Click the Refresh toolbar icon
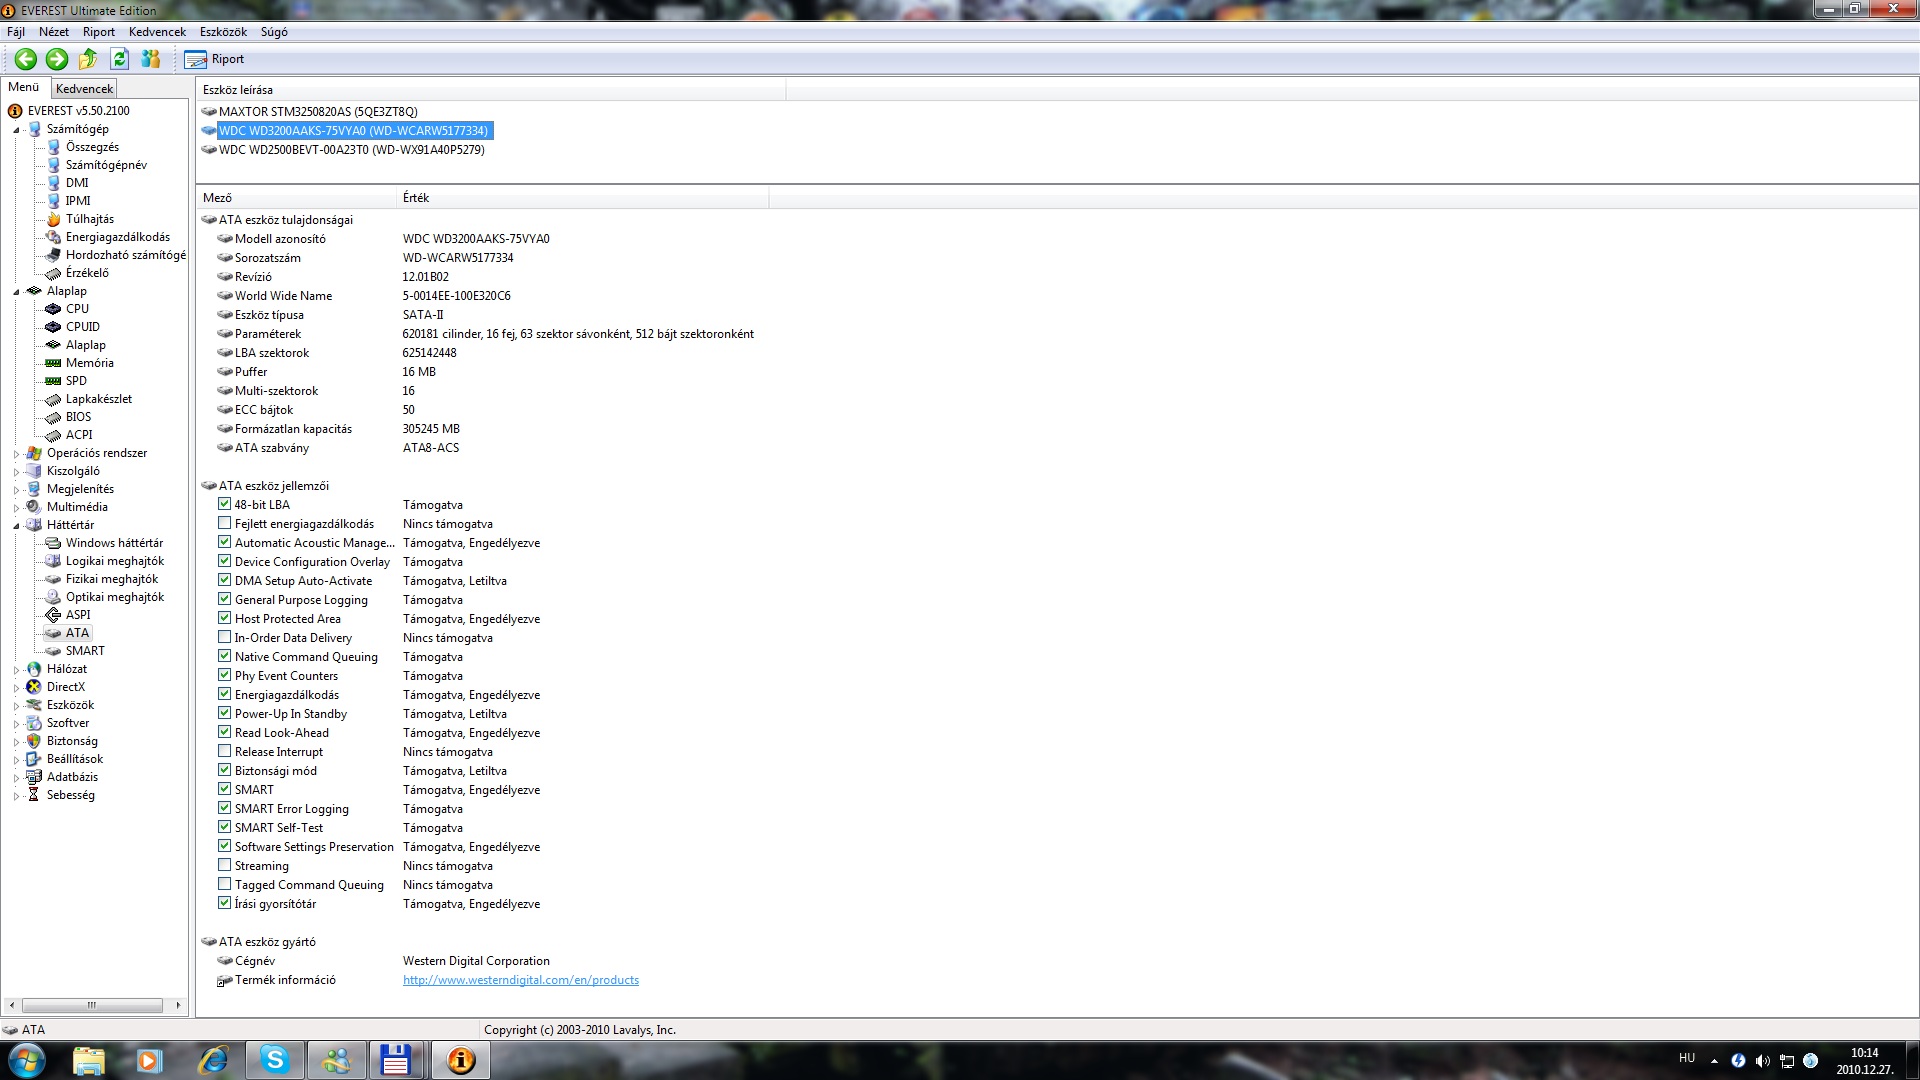1920x1080 pixels. click(119, 59)
